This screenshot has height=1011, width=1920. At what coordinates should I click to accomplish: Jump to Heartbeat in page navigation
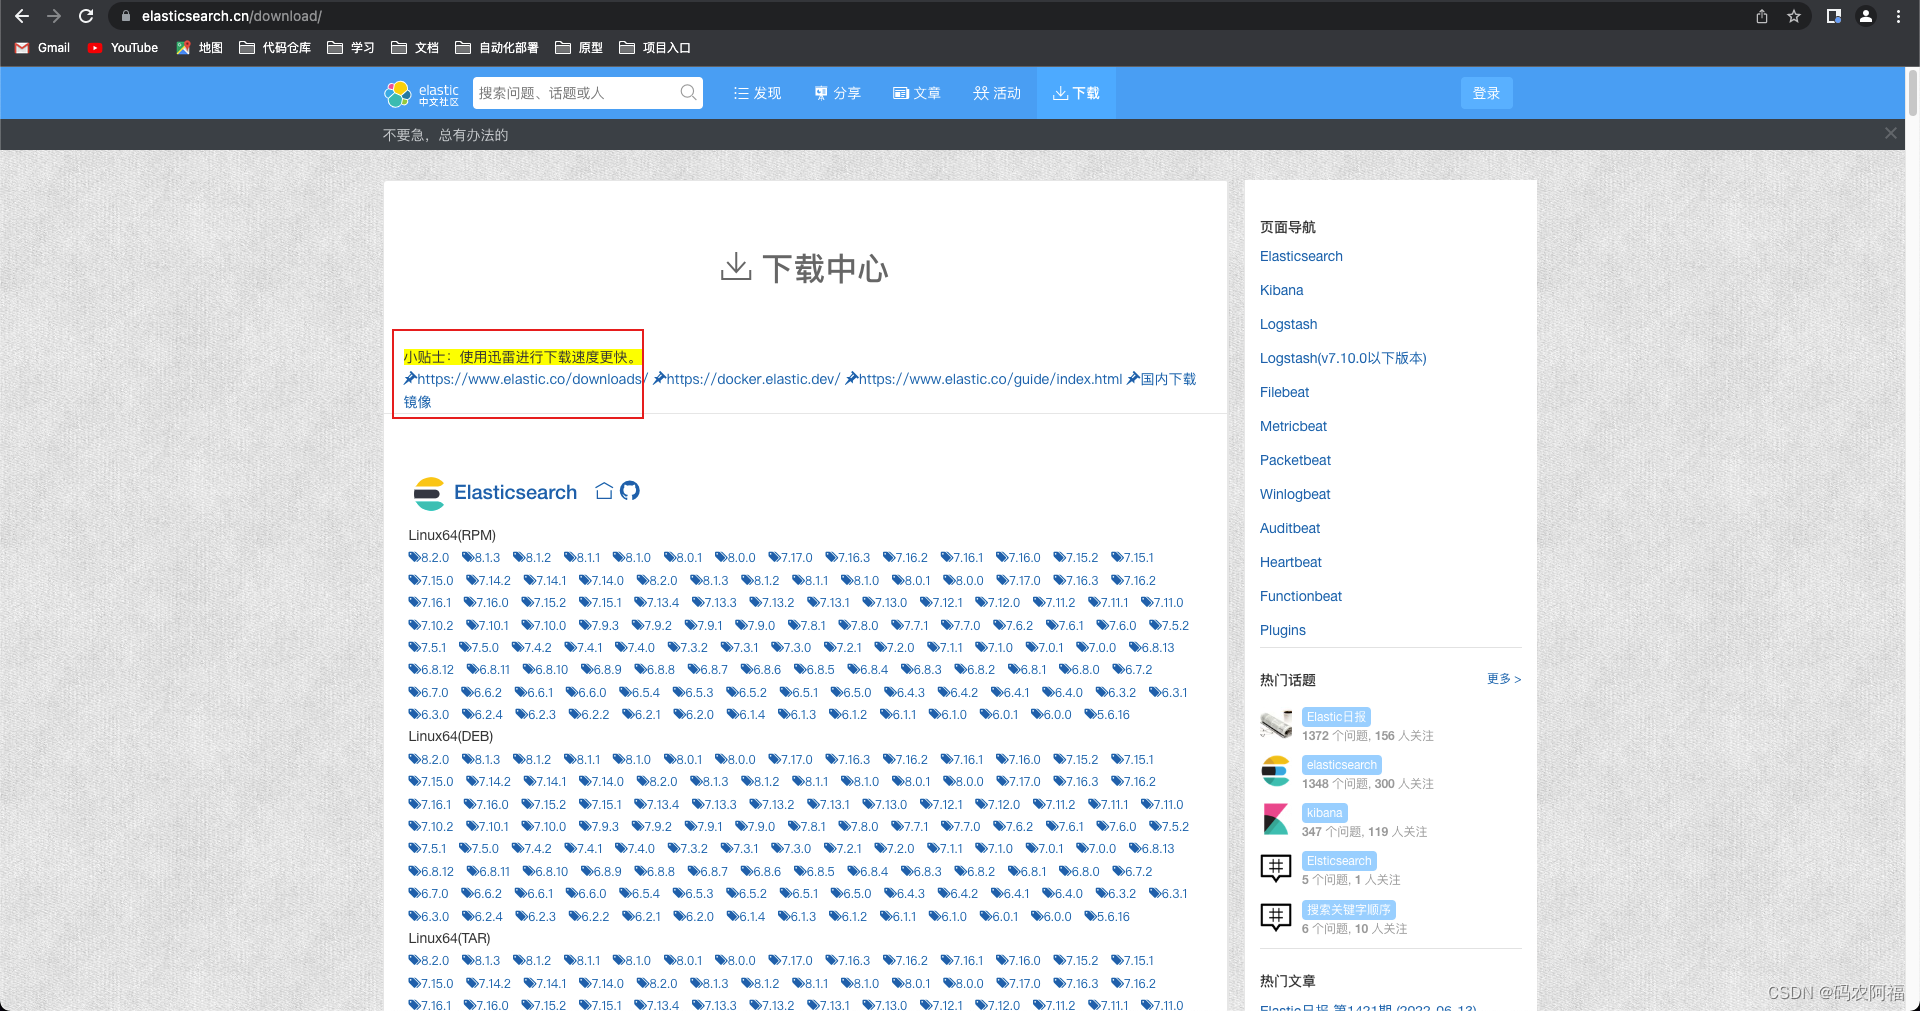(x=1290, y=562)
